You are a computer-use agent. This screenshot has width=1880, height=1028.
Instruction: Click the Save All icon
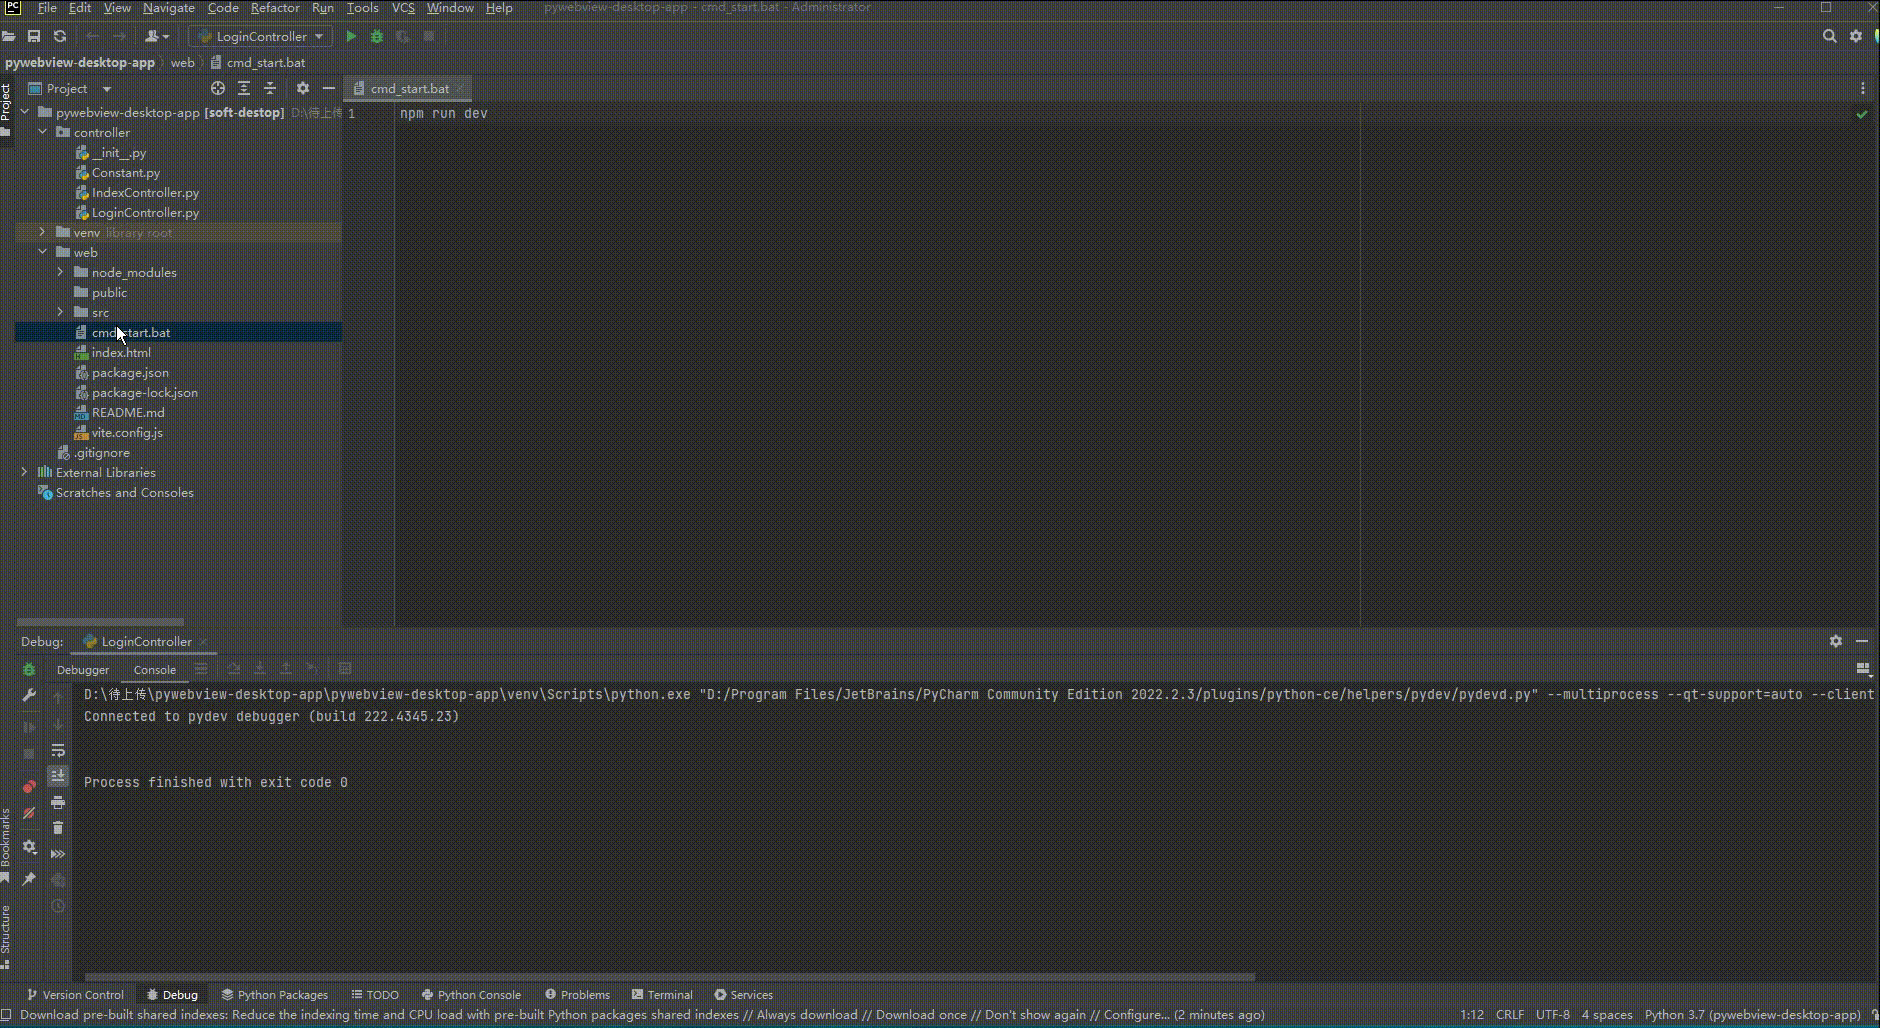pos(34,36)
